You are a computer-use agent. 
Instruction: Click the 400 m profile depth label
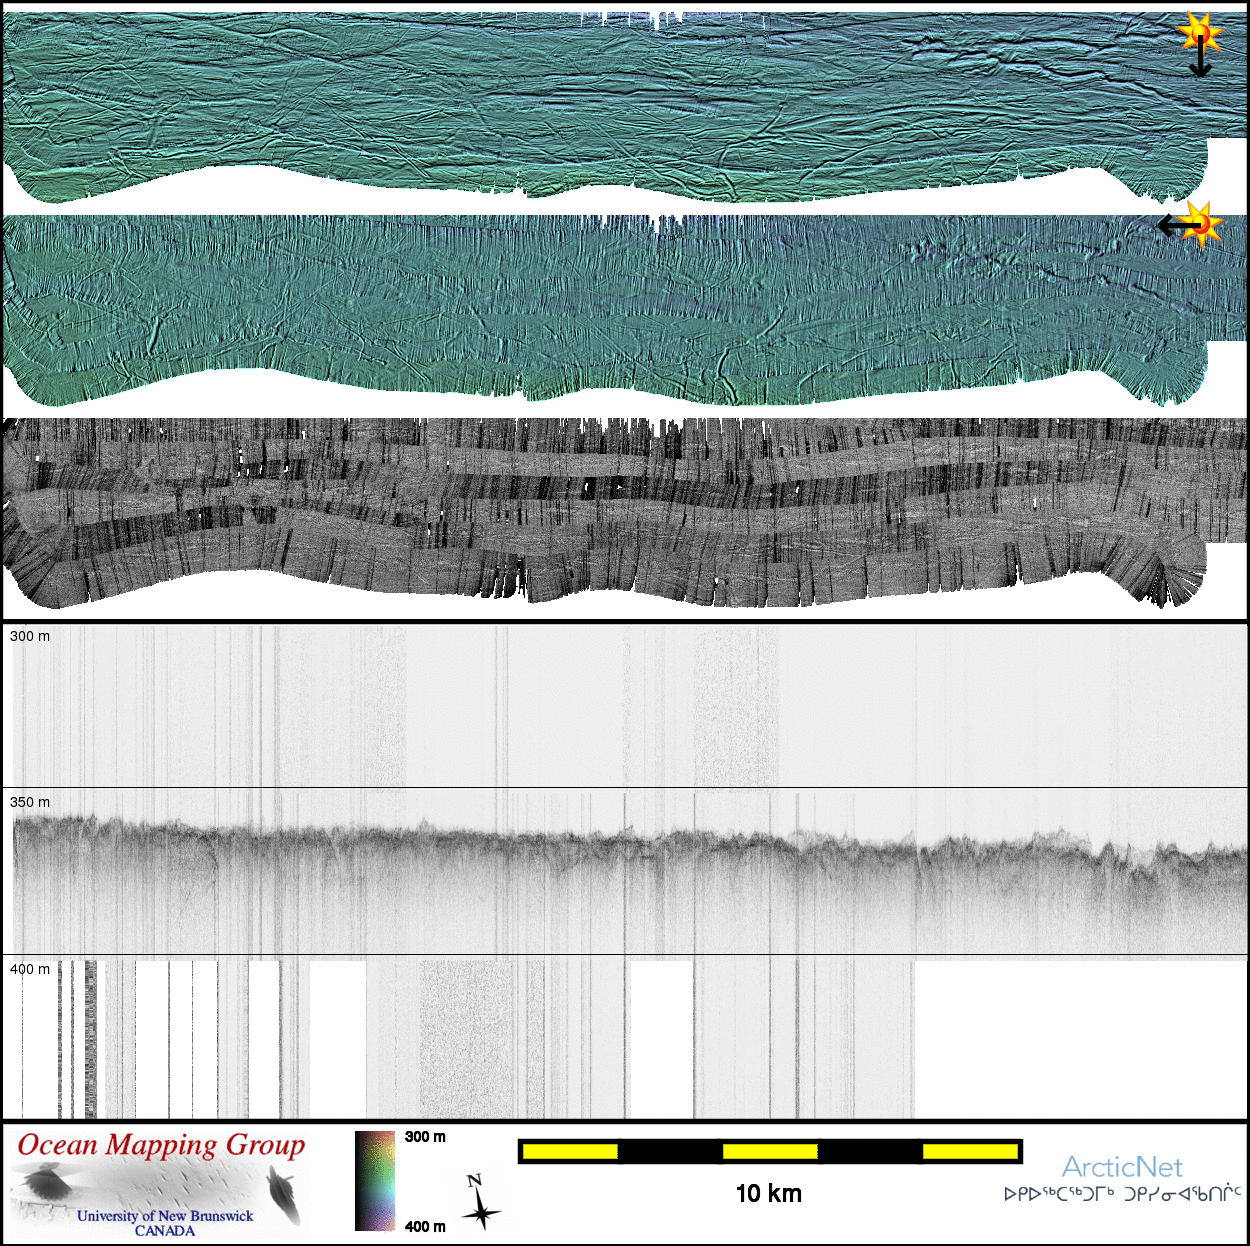pos(30,969)
